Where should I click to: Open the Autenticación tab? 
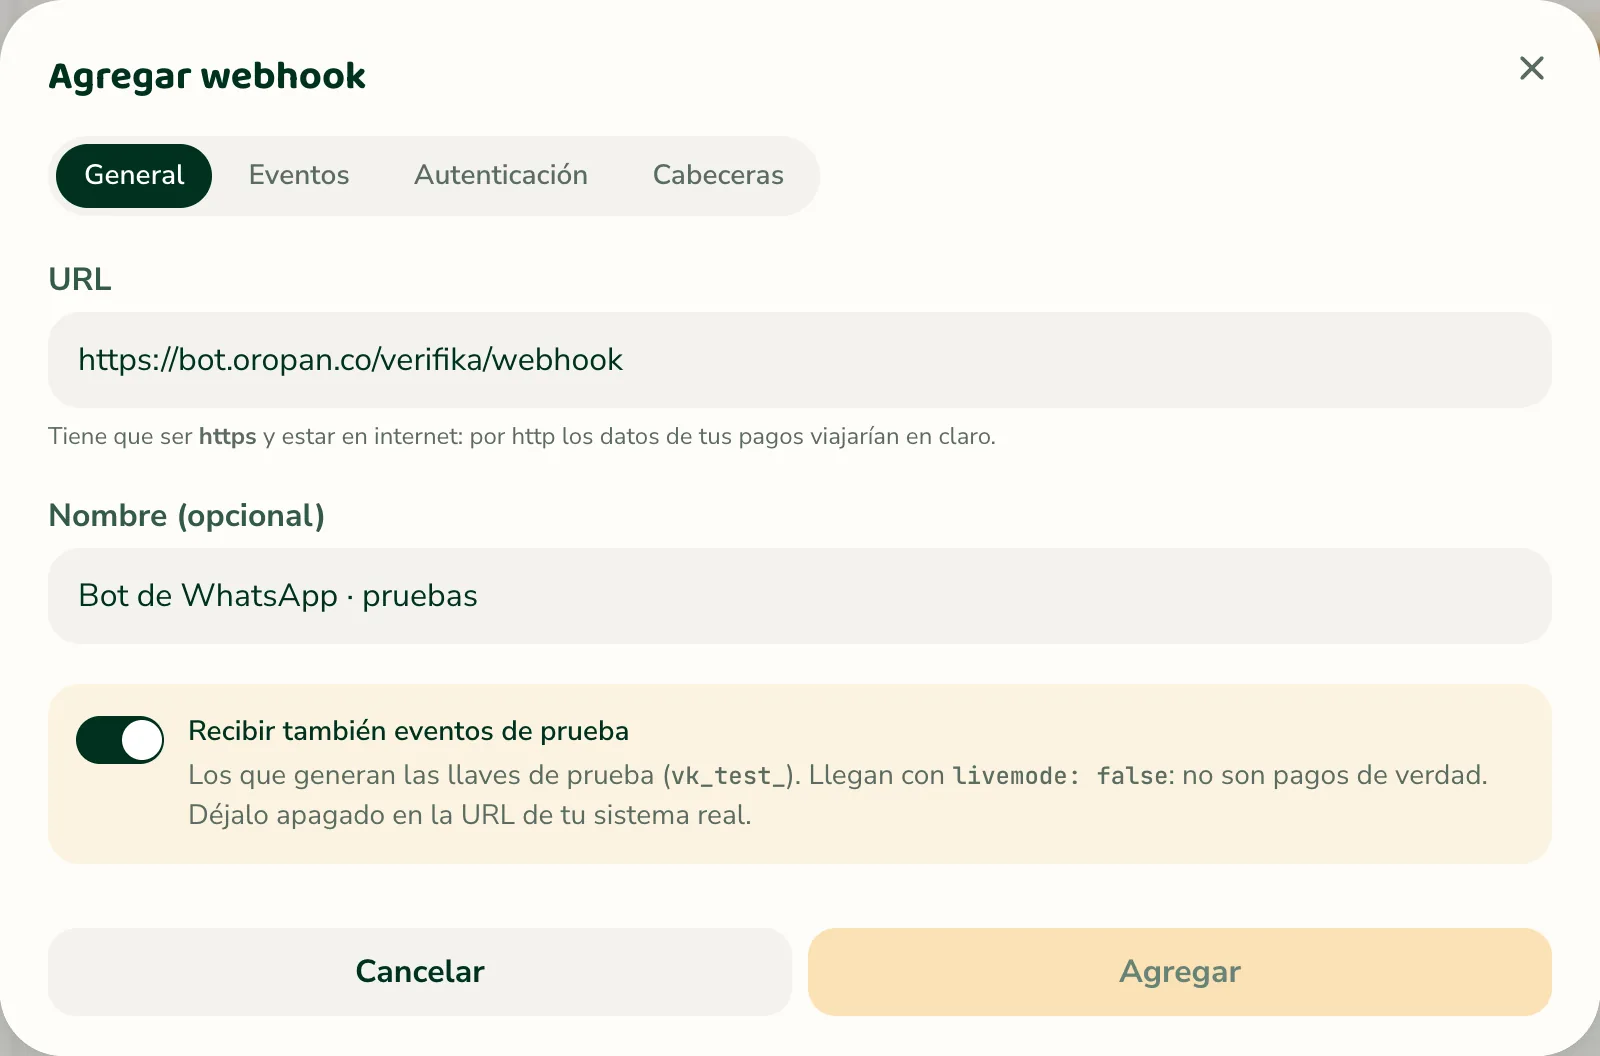(x=501, y=176)
